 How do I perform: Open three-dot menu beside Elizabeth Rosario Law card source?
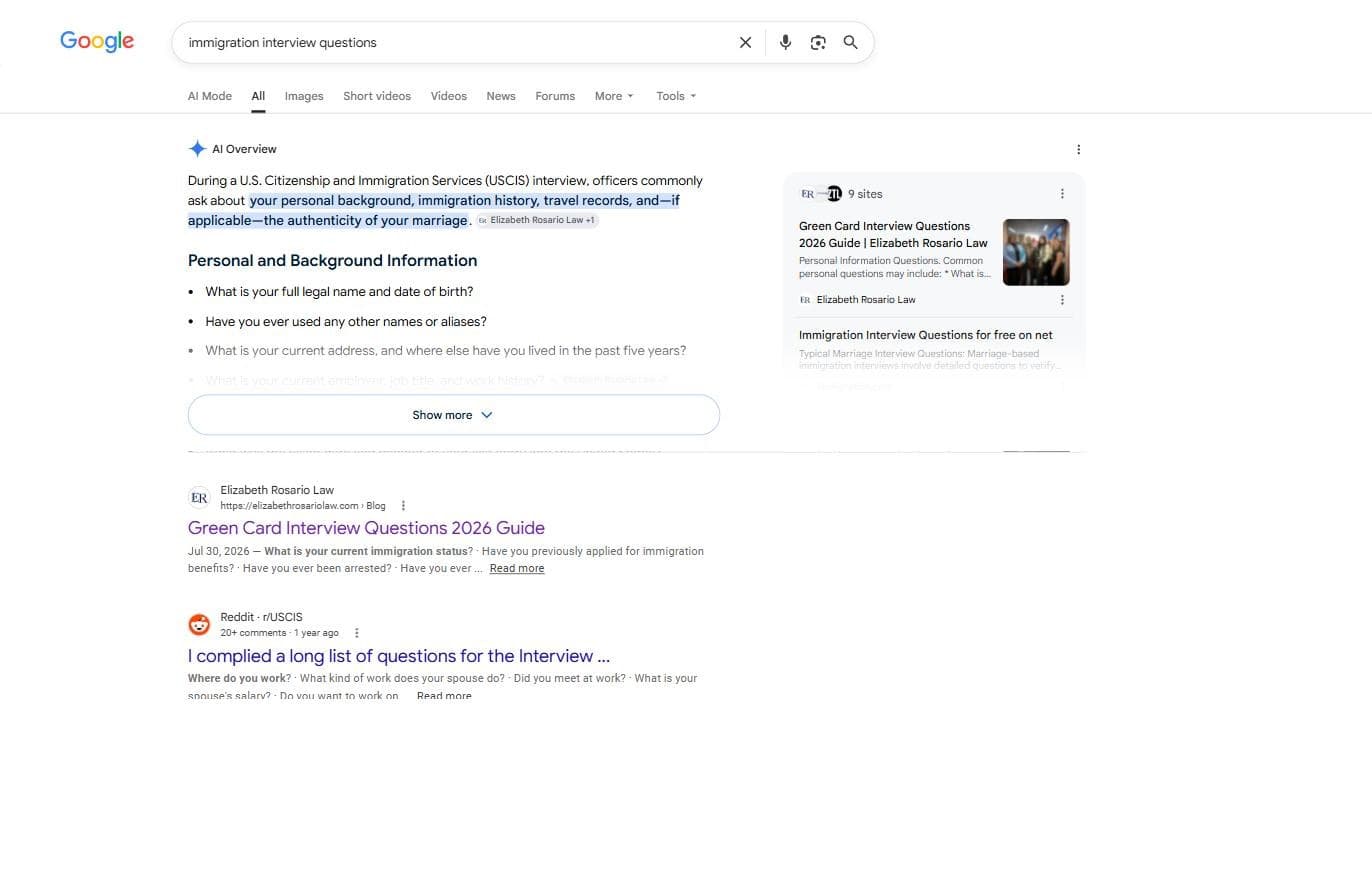[x=1062, y=300]
